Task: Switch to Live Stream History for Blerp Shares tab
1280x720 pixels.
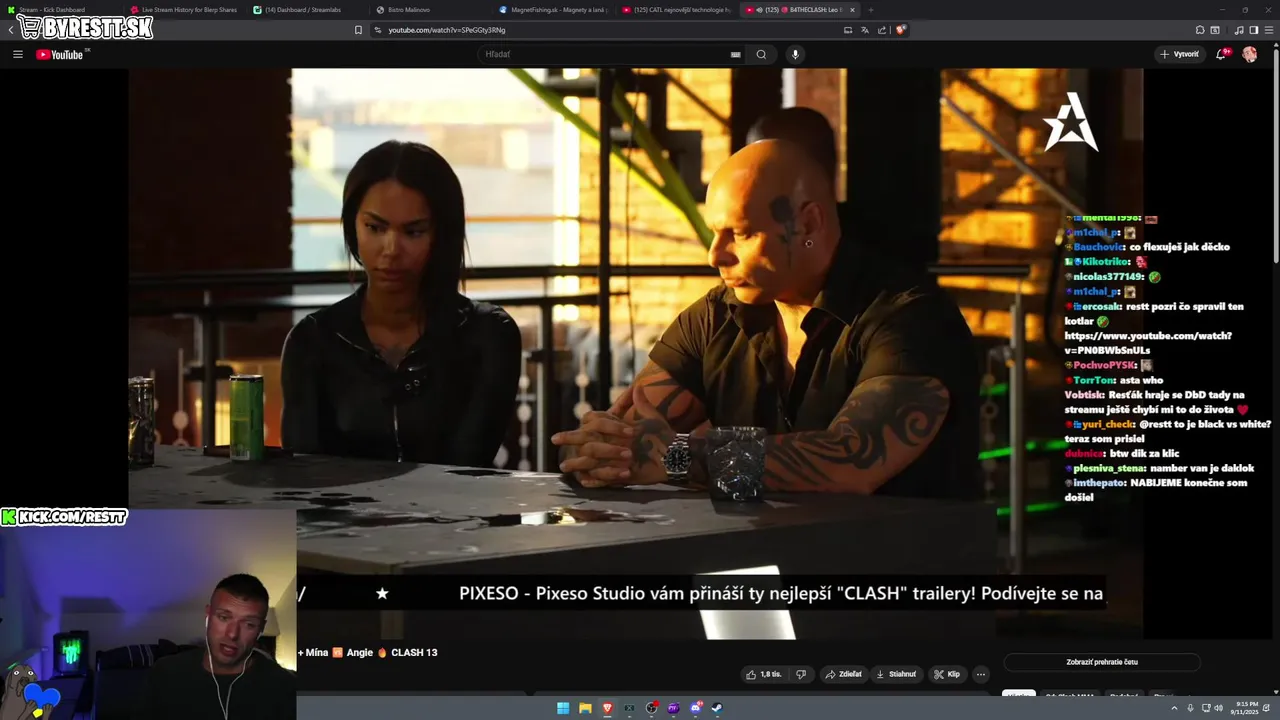Action: 184,9
